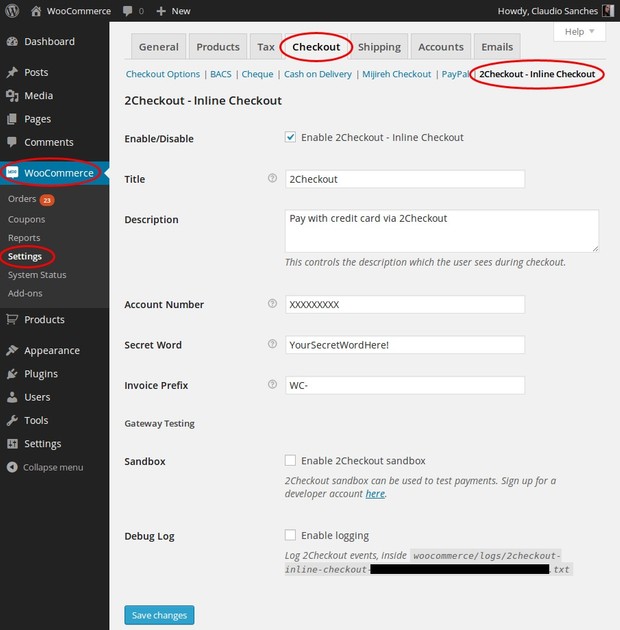The width and height of the screenshot is (620, 630).
Task: Click the Products cart icon in the sidebar
Action: click(x=12, y=319)
